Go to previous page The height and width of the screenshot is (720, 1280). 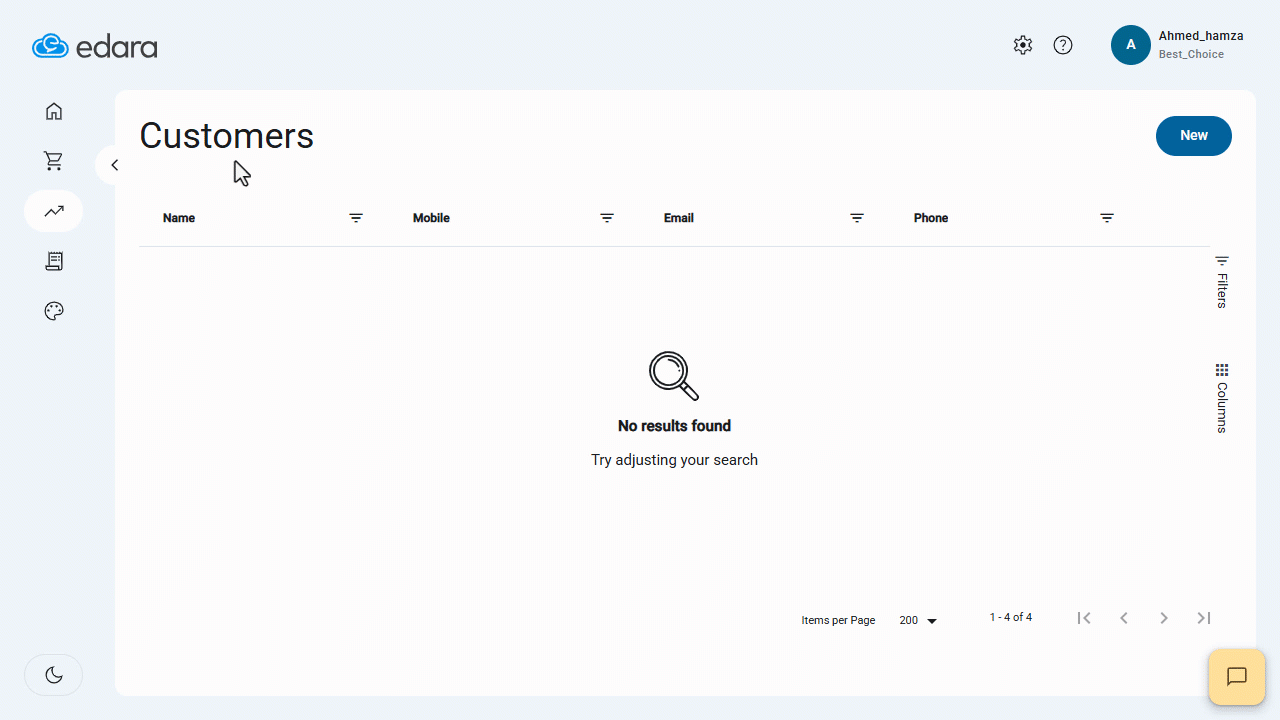point(1124,618)
